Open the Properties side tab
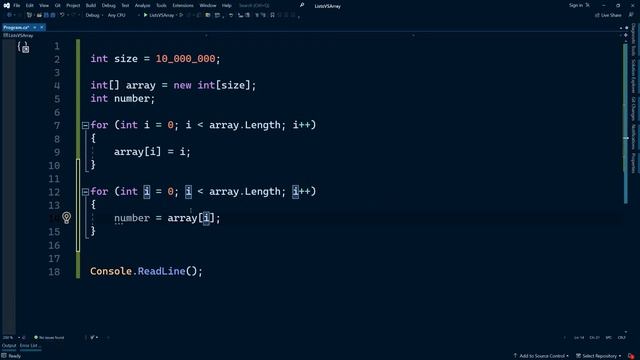 click(x=633, y=163)
